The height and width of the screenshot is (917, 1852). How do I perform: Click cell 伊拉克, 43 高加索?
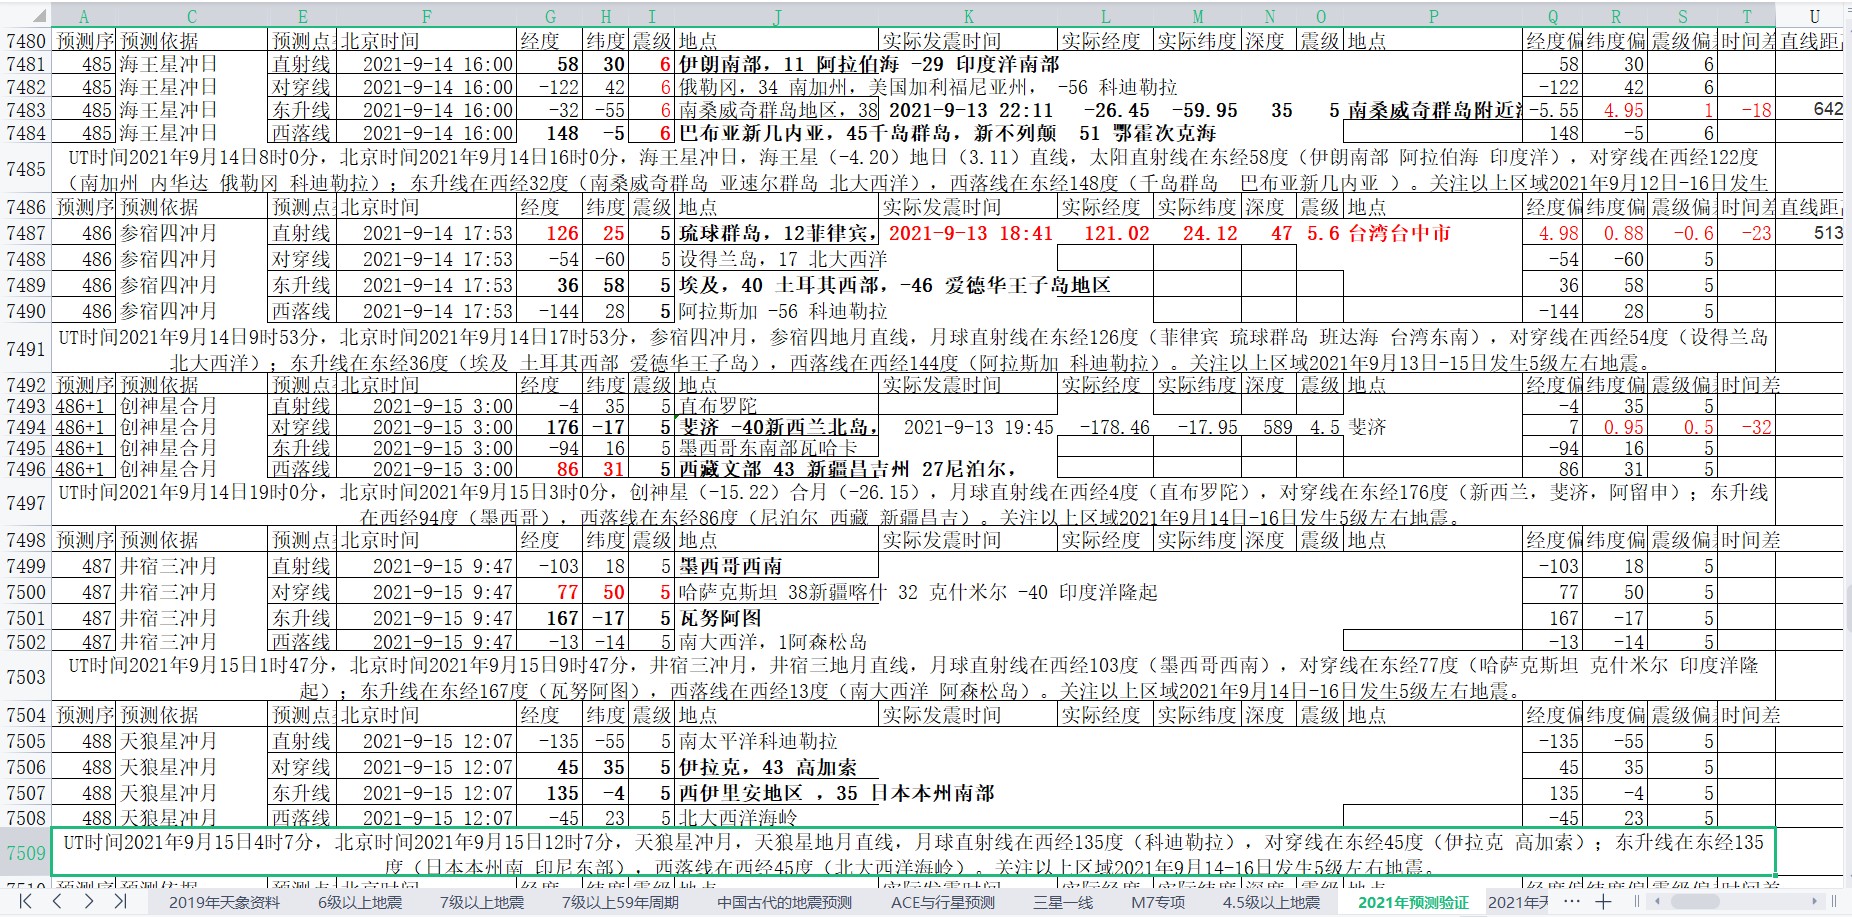(777, 767)
